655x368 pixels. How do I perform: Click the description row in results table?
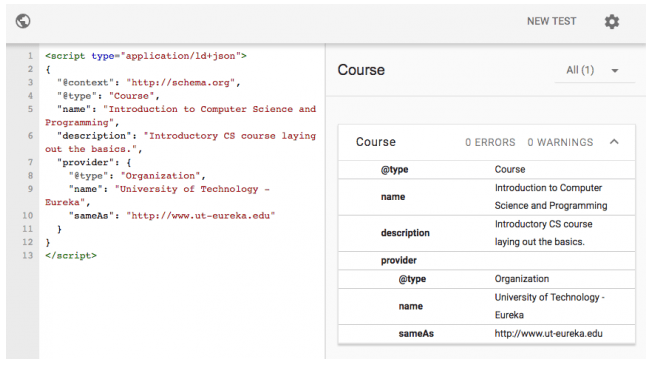point(487,233)
